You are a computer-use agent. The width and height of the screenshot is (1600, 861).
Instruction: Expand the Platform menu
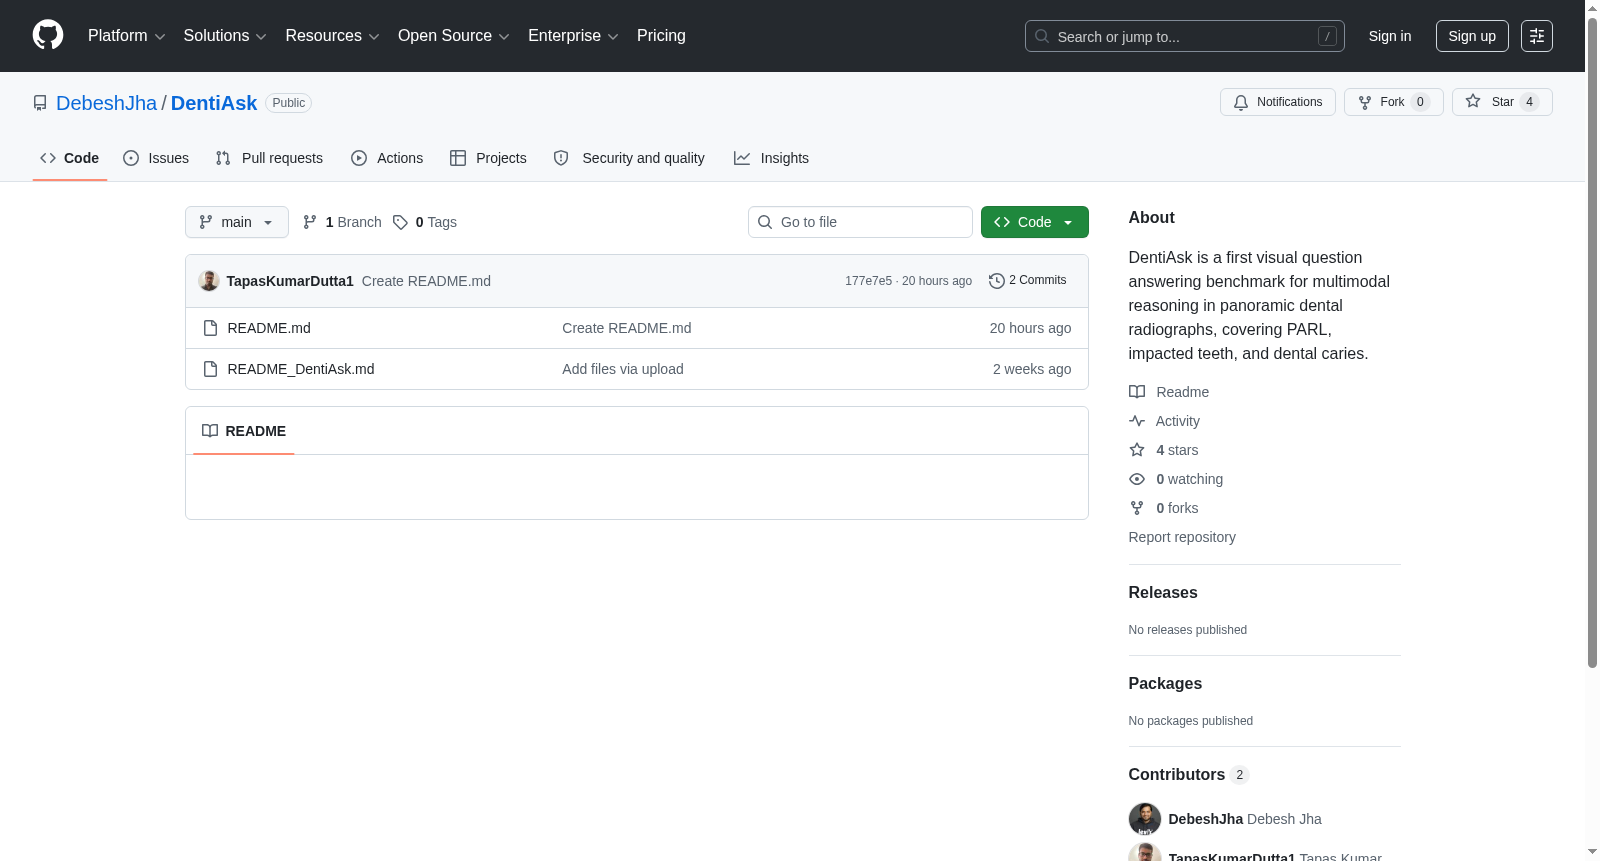127,36
